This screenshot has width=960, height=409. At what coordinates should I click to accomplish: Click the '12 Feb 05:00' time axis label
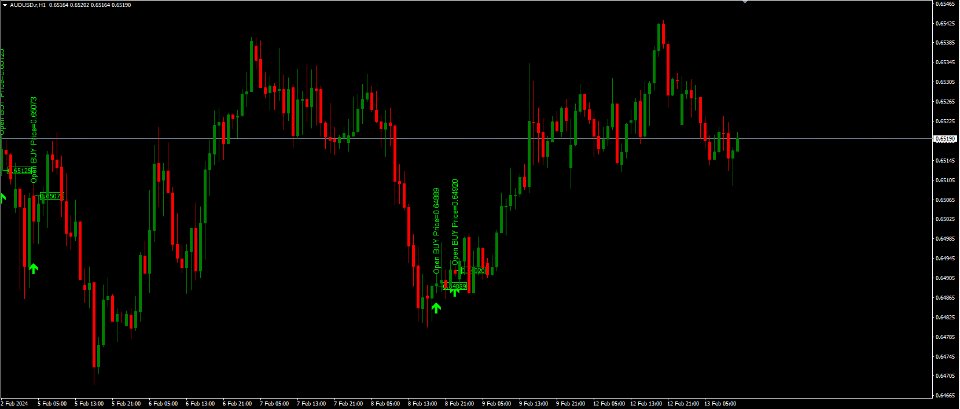(x=609, y=403)
